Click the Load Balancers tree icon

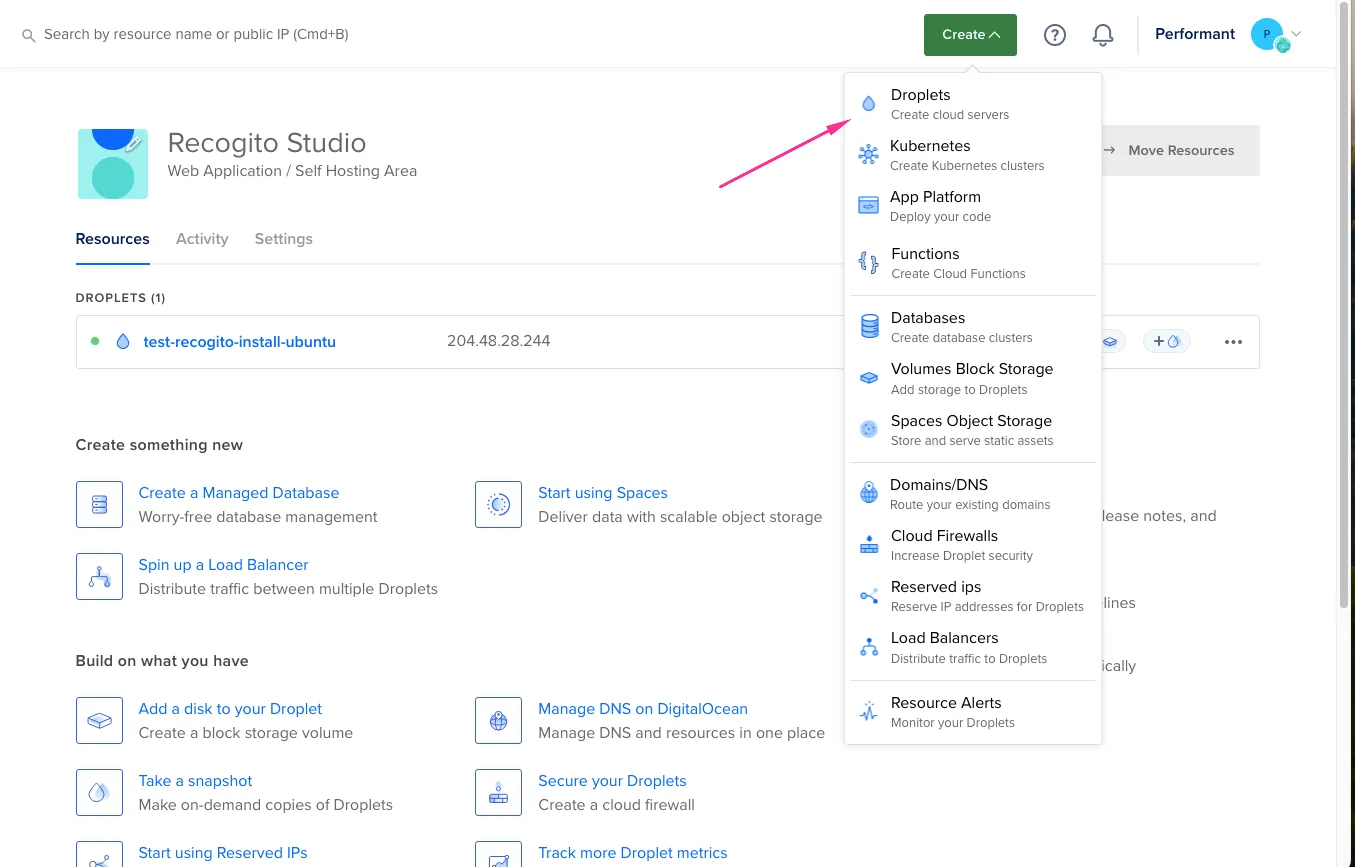click(x=869, y=647)
